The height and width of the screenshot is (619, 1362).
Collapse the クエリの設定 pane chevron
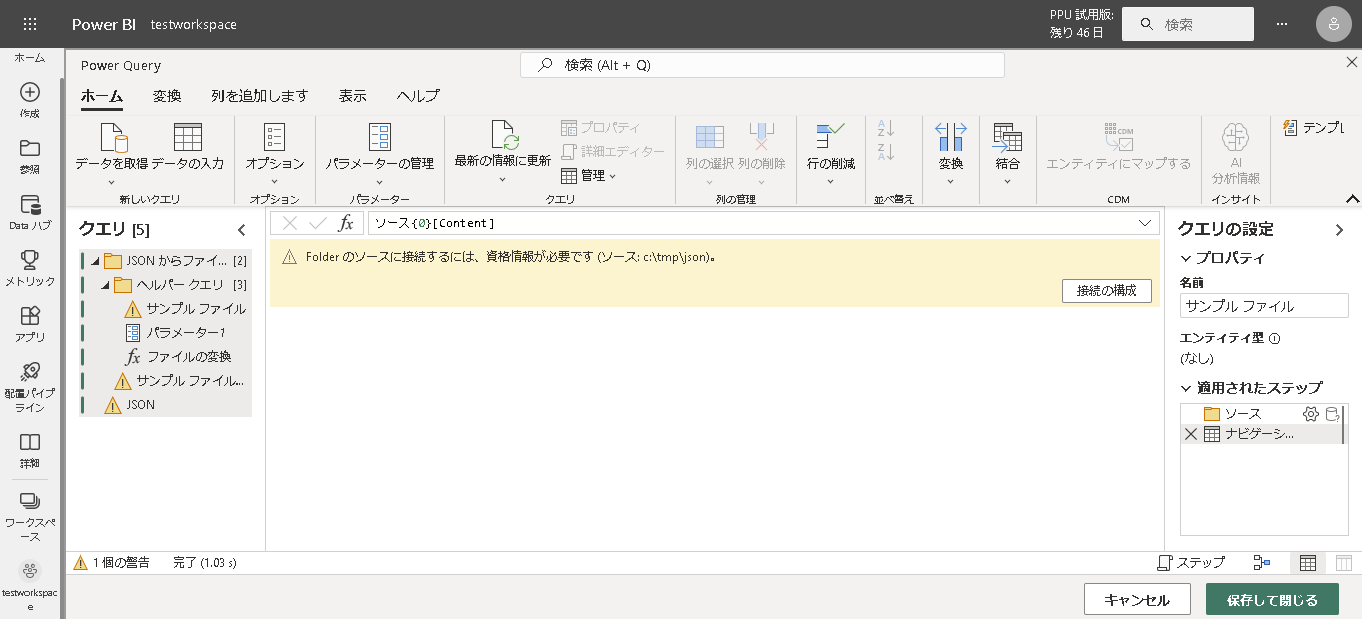1340,230
